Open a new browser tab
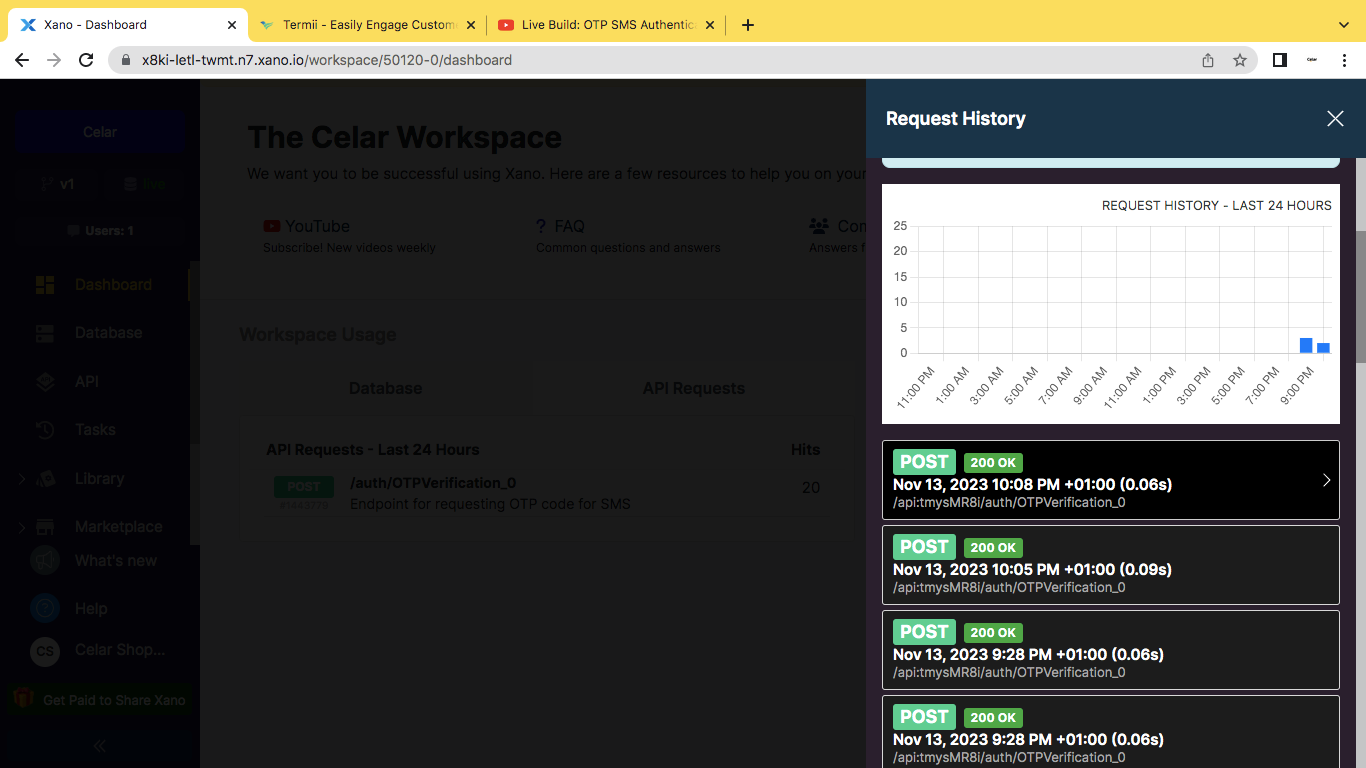1366x768 pixels. point(748,25)
